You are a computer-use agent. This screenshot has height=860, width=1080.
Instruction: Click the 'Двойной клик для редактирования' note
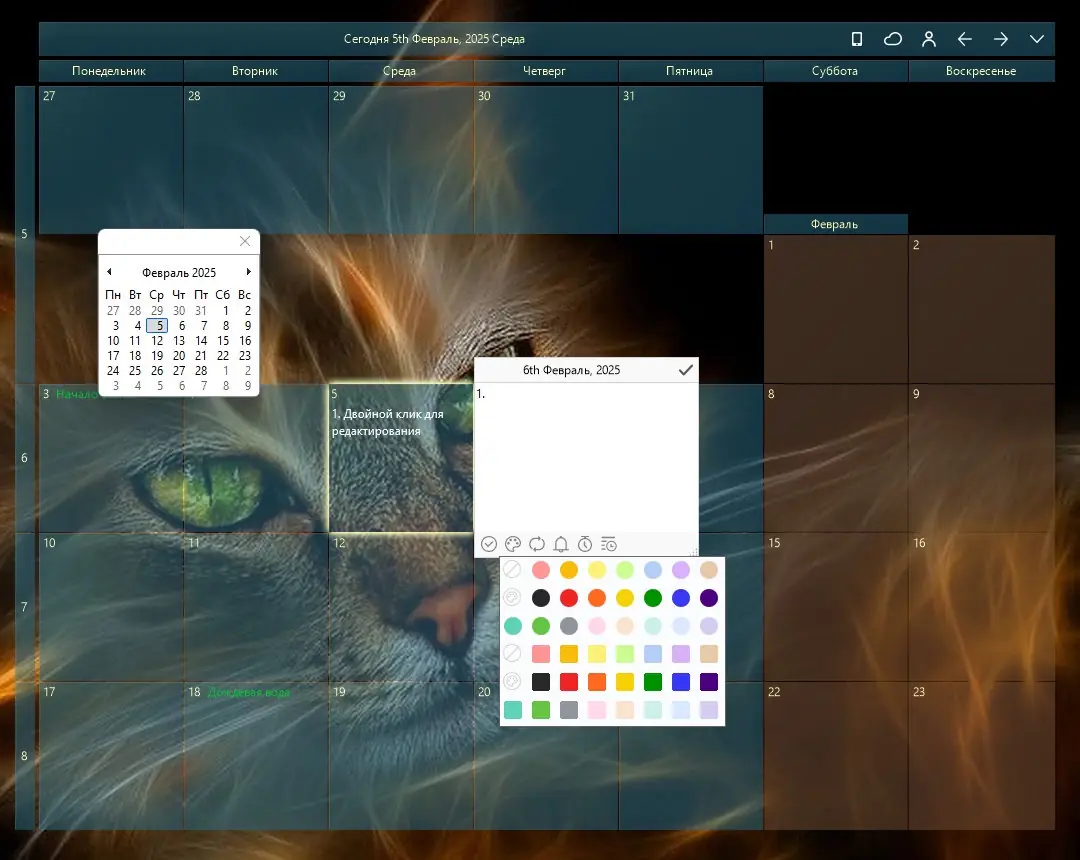pyautogui.click(x=388, y=422)
